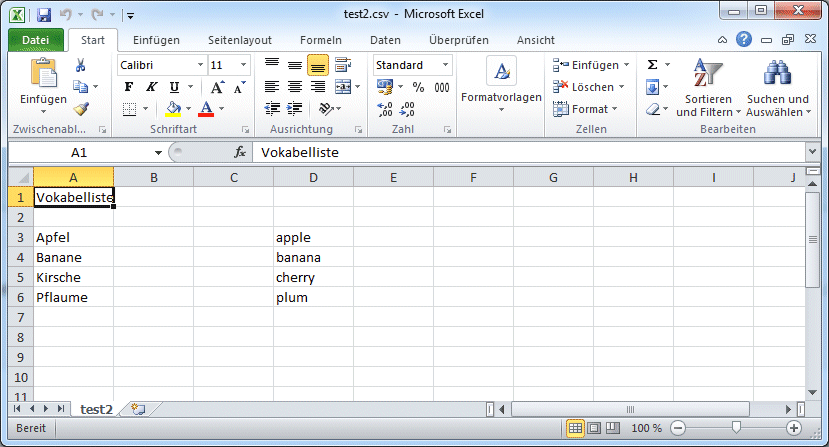Apply percent style with the % icon

coord(418,87)
